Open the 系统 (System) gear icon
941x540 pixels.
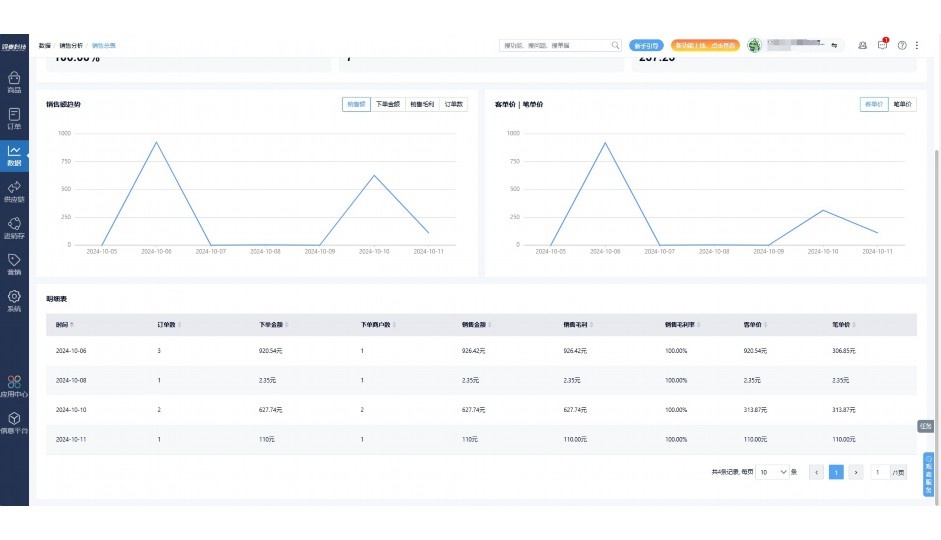point(14,300)
